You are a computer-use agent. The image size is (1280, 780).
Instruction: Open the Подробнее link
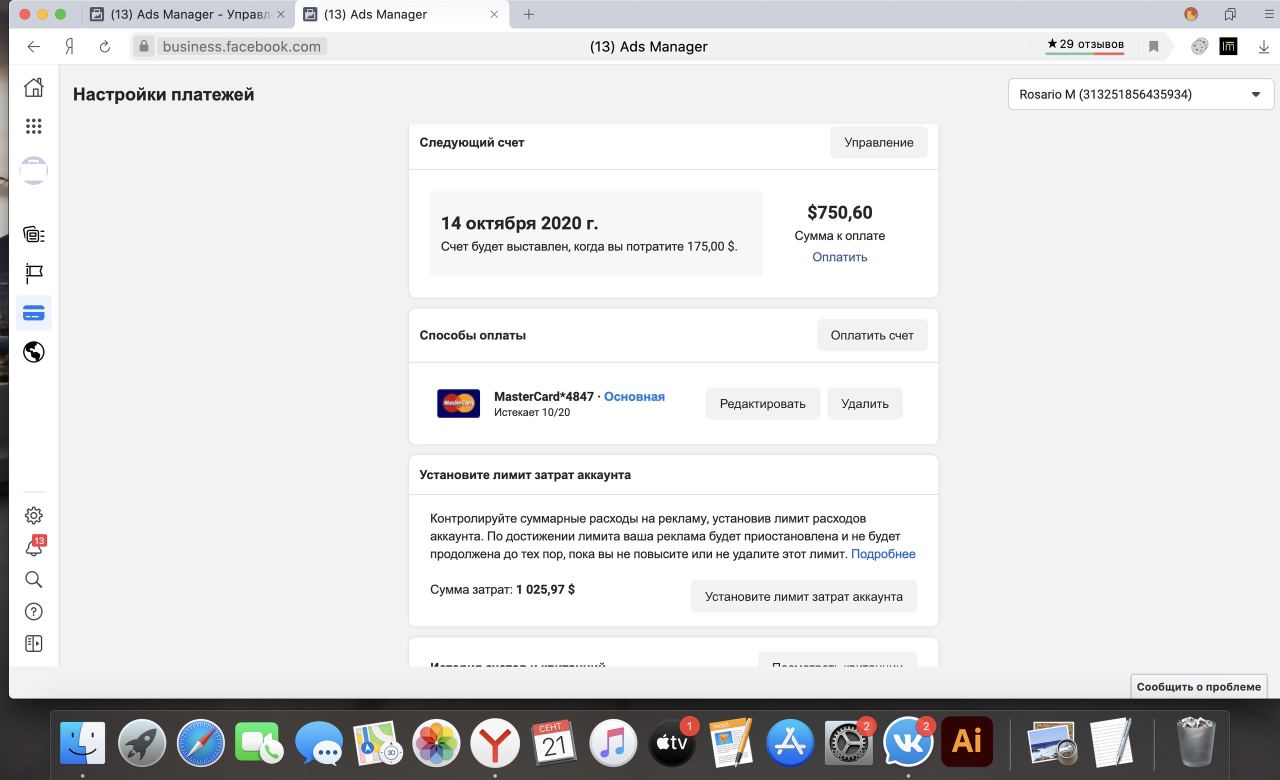[883, 553]
